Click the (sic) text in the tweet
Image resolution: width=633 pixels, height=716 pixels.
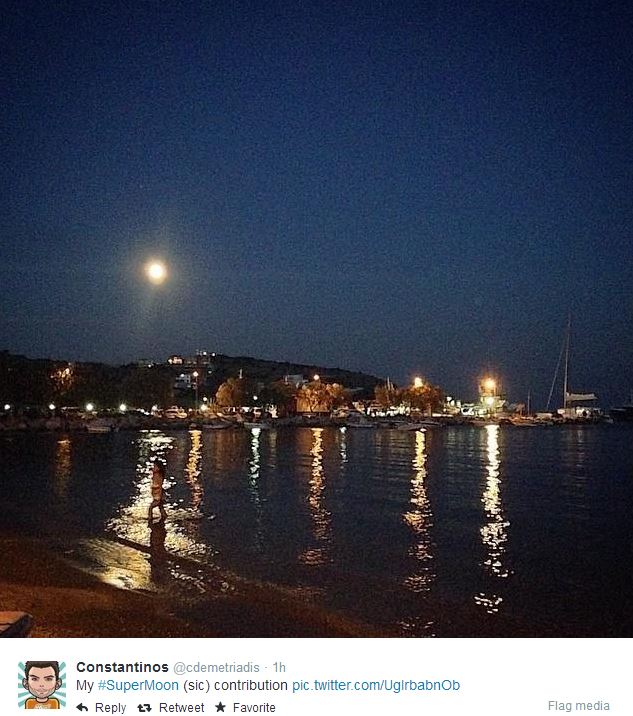coord(196,685)
